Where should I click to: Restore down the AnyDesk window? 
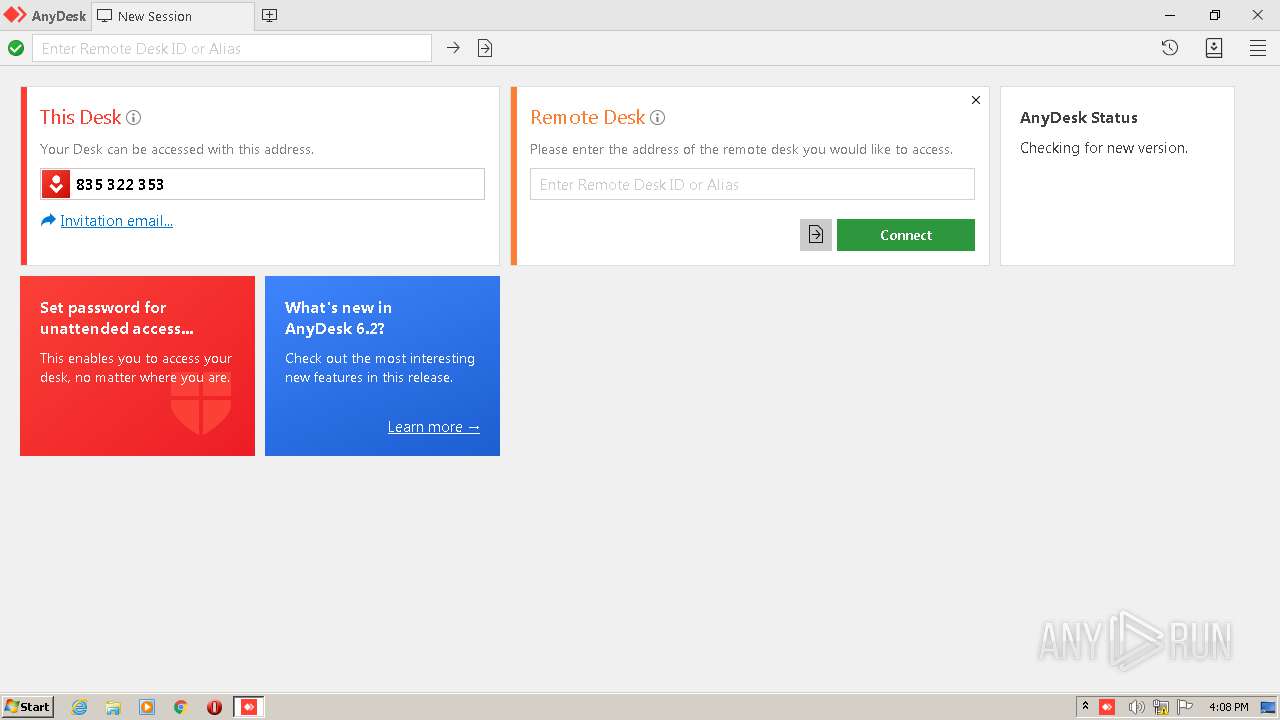click(1215, 15)
